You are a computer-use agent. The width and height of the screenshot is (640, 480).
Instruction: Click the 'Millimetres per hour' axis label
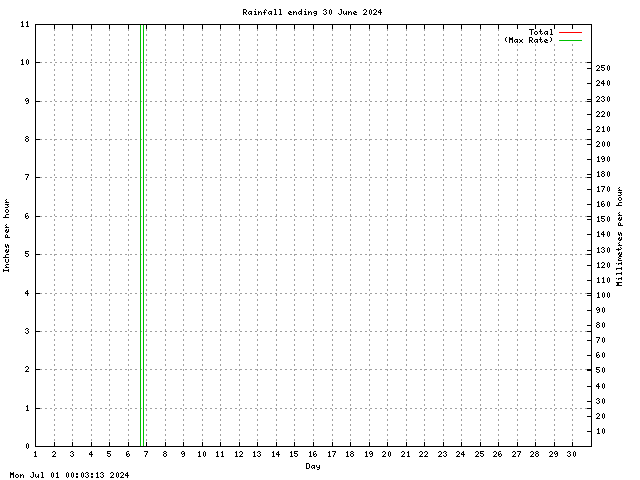coord(620,236)
